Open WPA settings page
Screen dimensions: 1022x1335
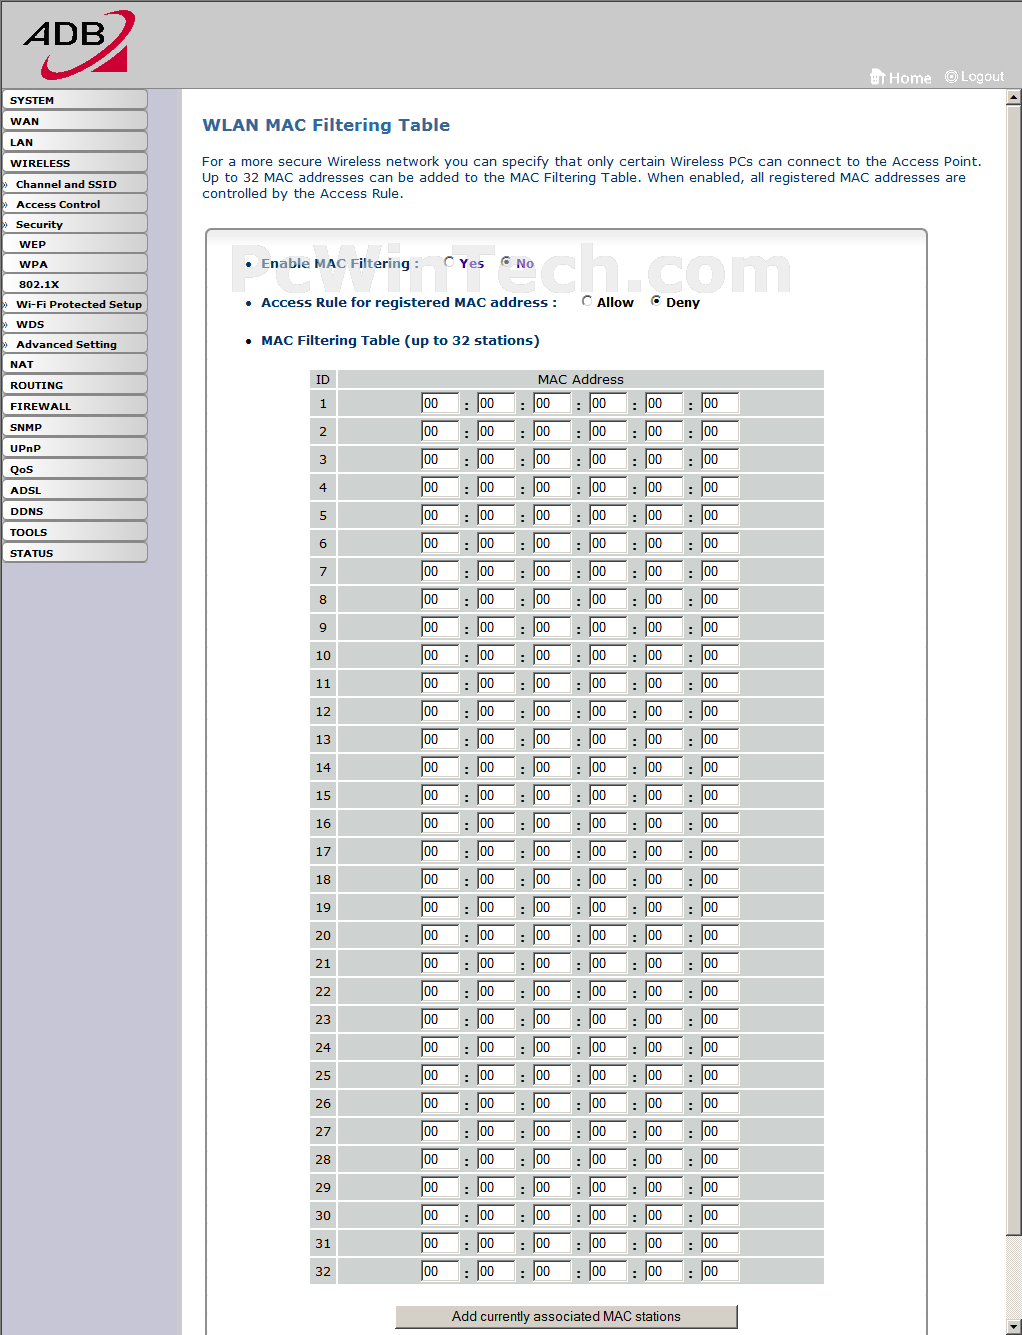(x=75, y=264)
